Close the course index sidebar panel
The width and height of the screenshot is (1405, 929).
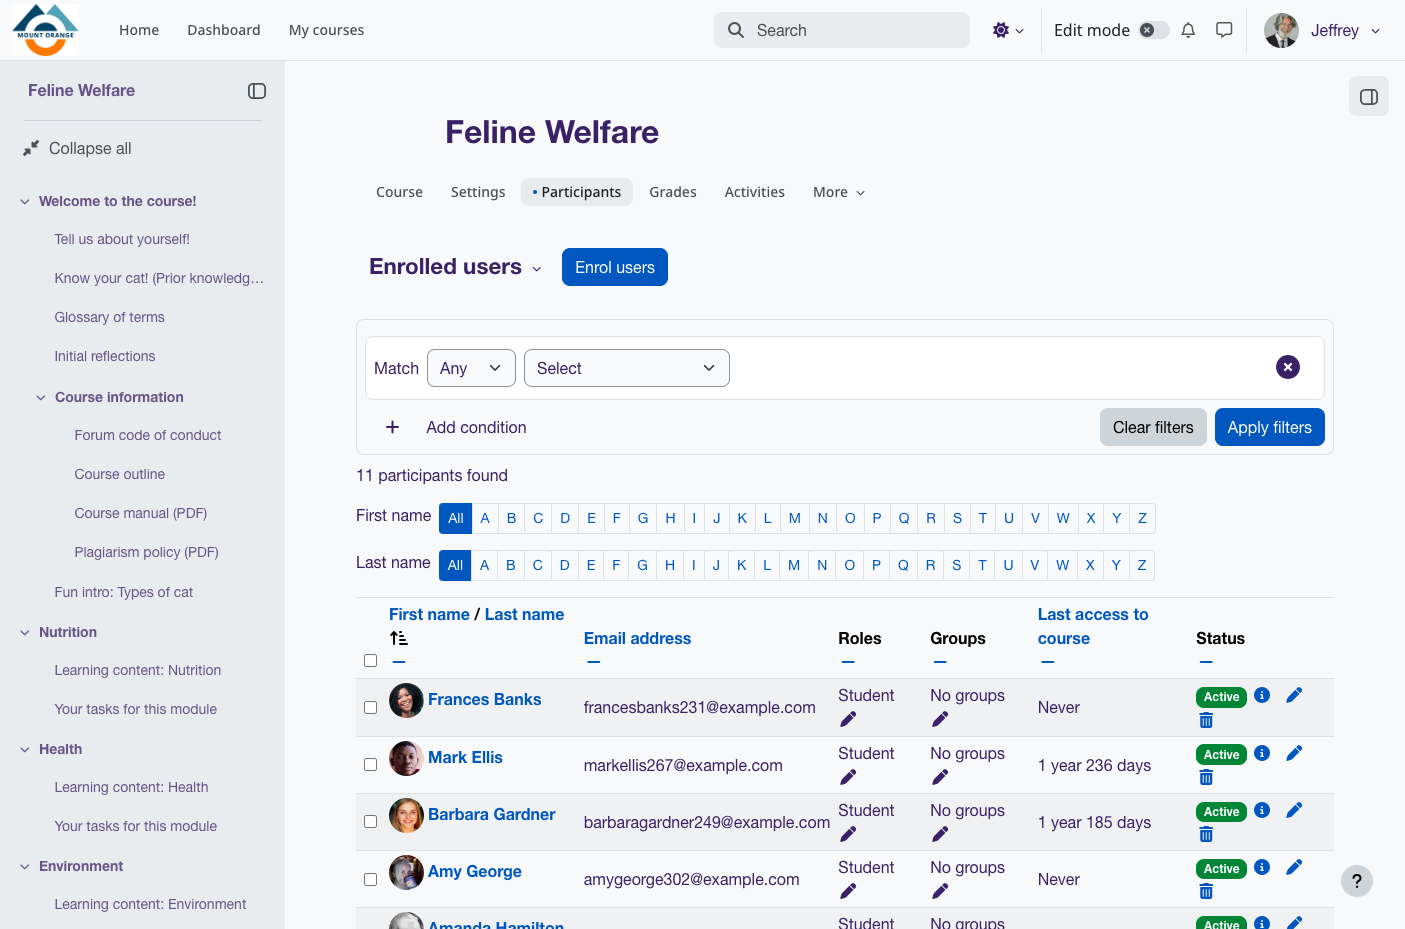(257, 91)
